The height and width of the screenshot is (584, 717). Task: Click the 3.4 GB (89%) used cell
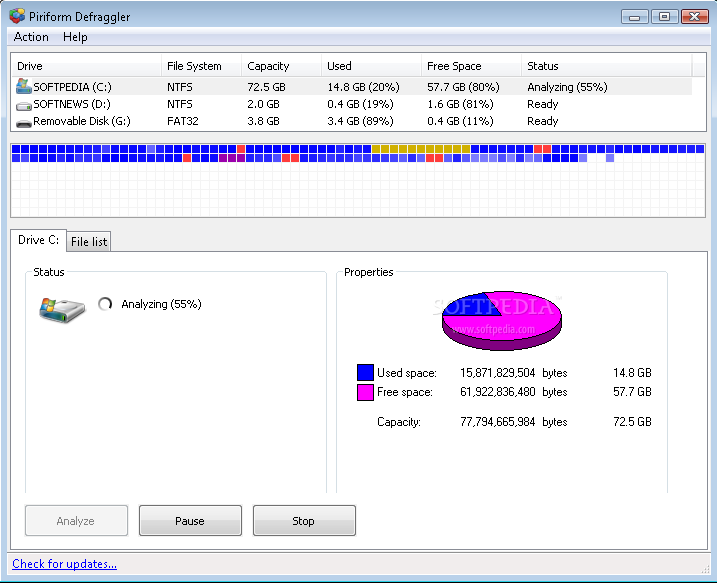pyautogui.click(x=360, y=121)
